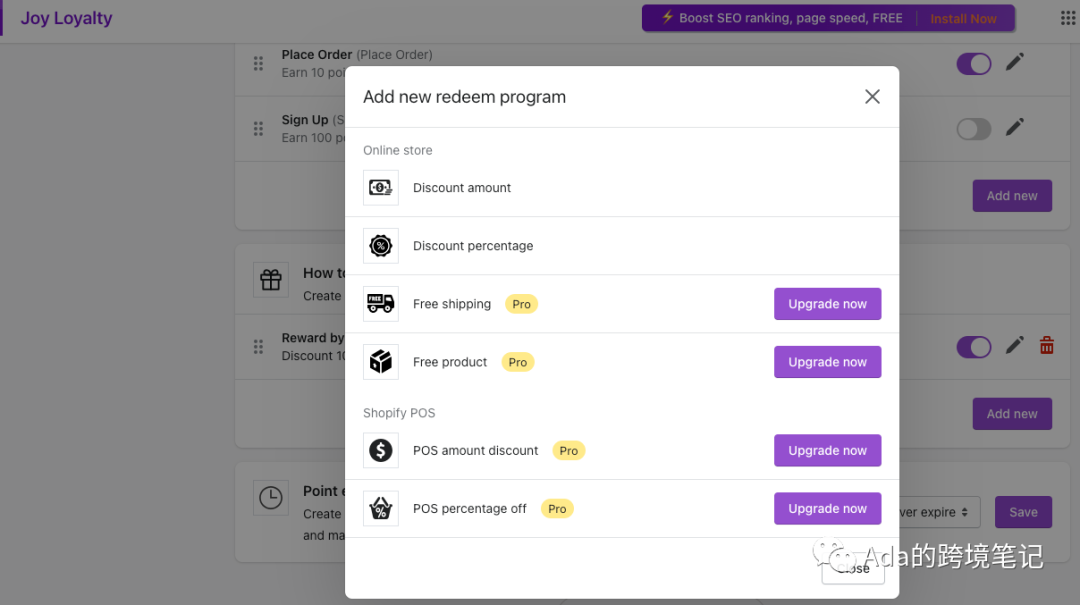
Task: Edit the Place Order rule with pencil icon
Action: pos(1014,62)
